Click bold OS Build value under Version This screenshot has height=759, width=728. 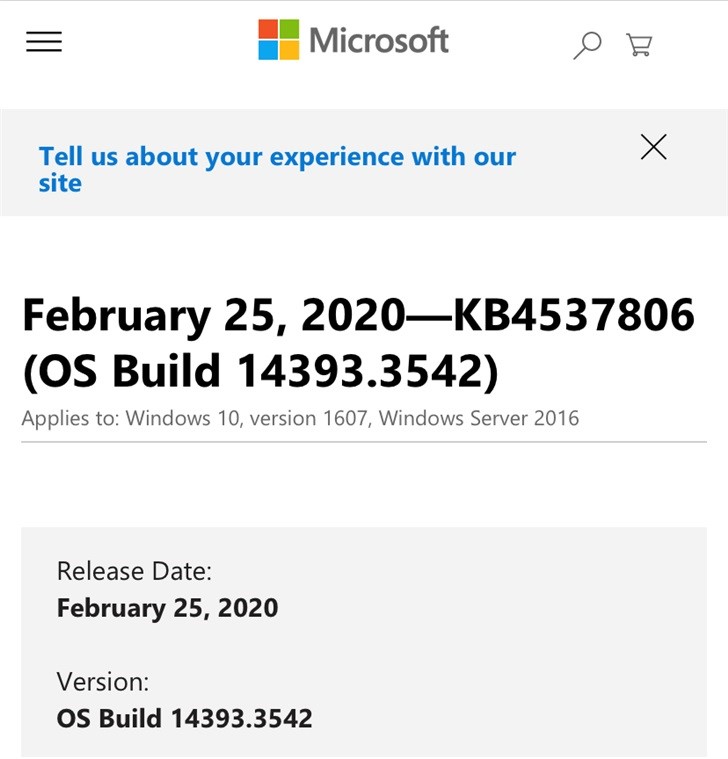[x=184, y=718]
